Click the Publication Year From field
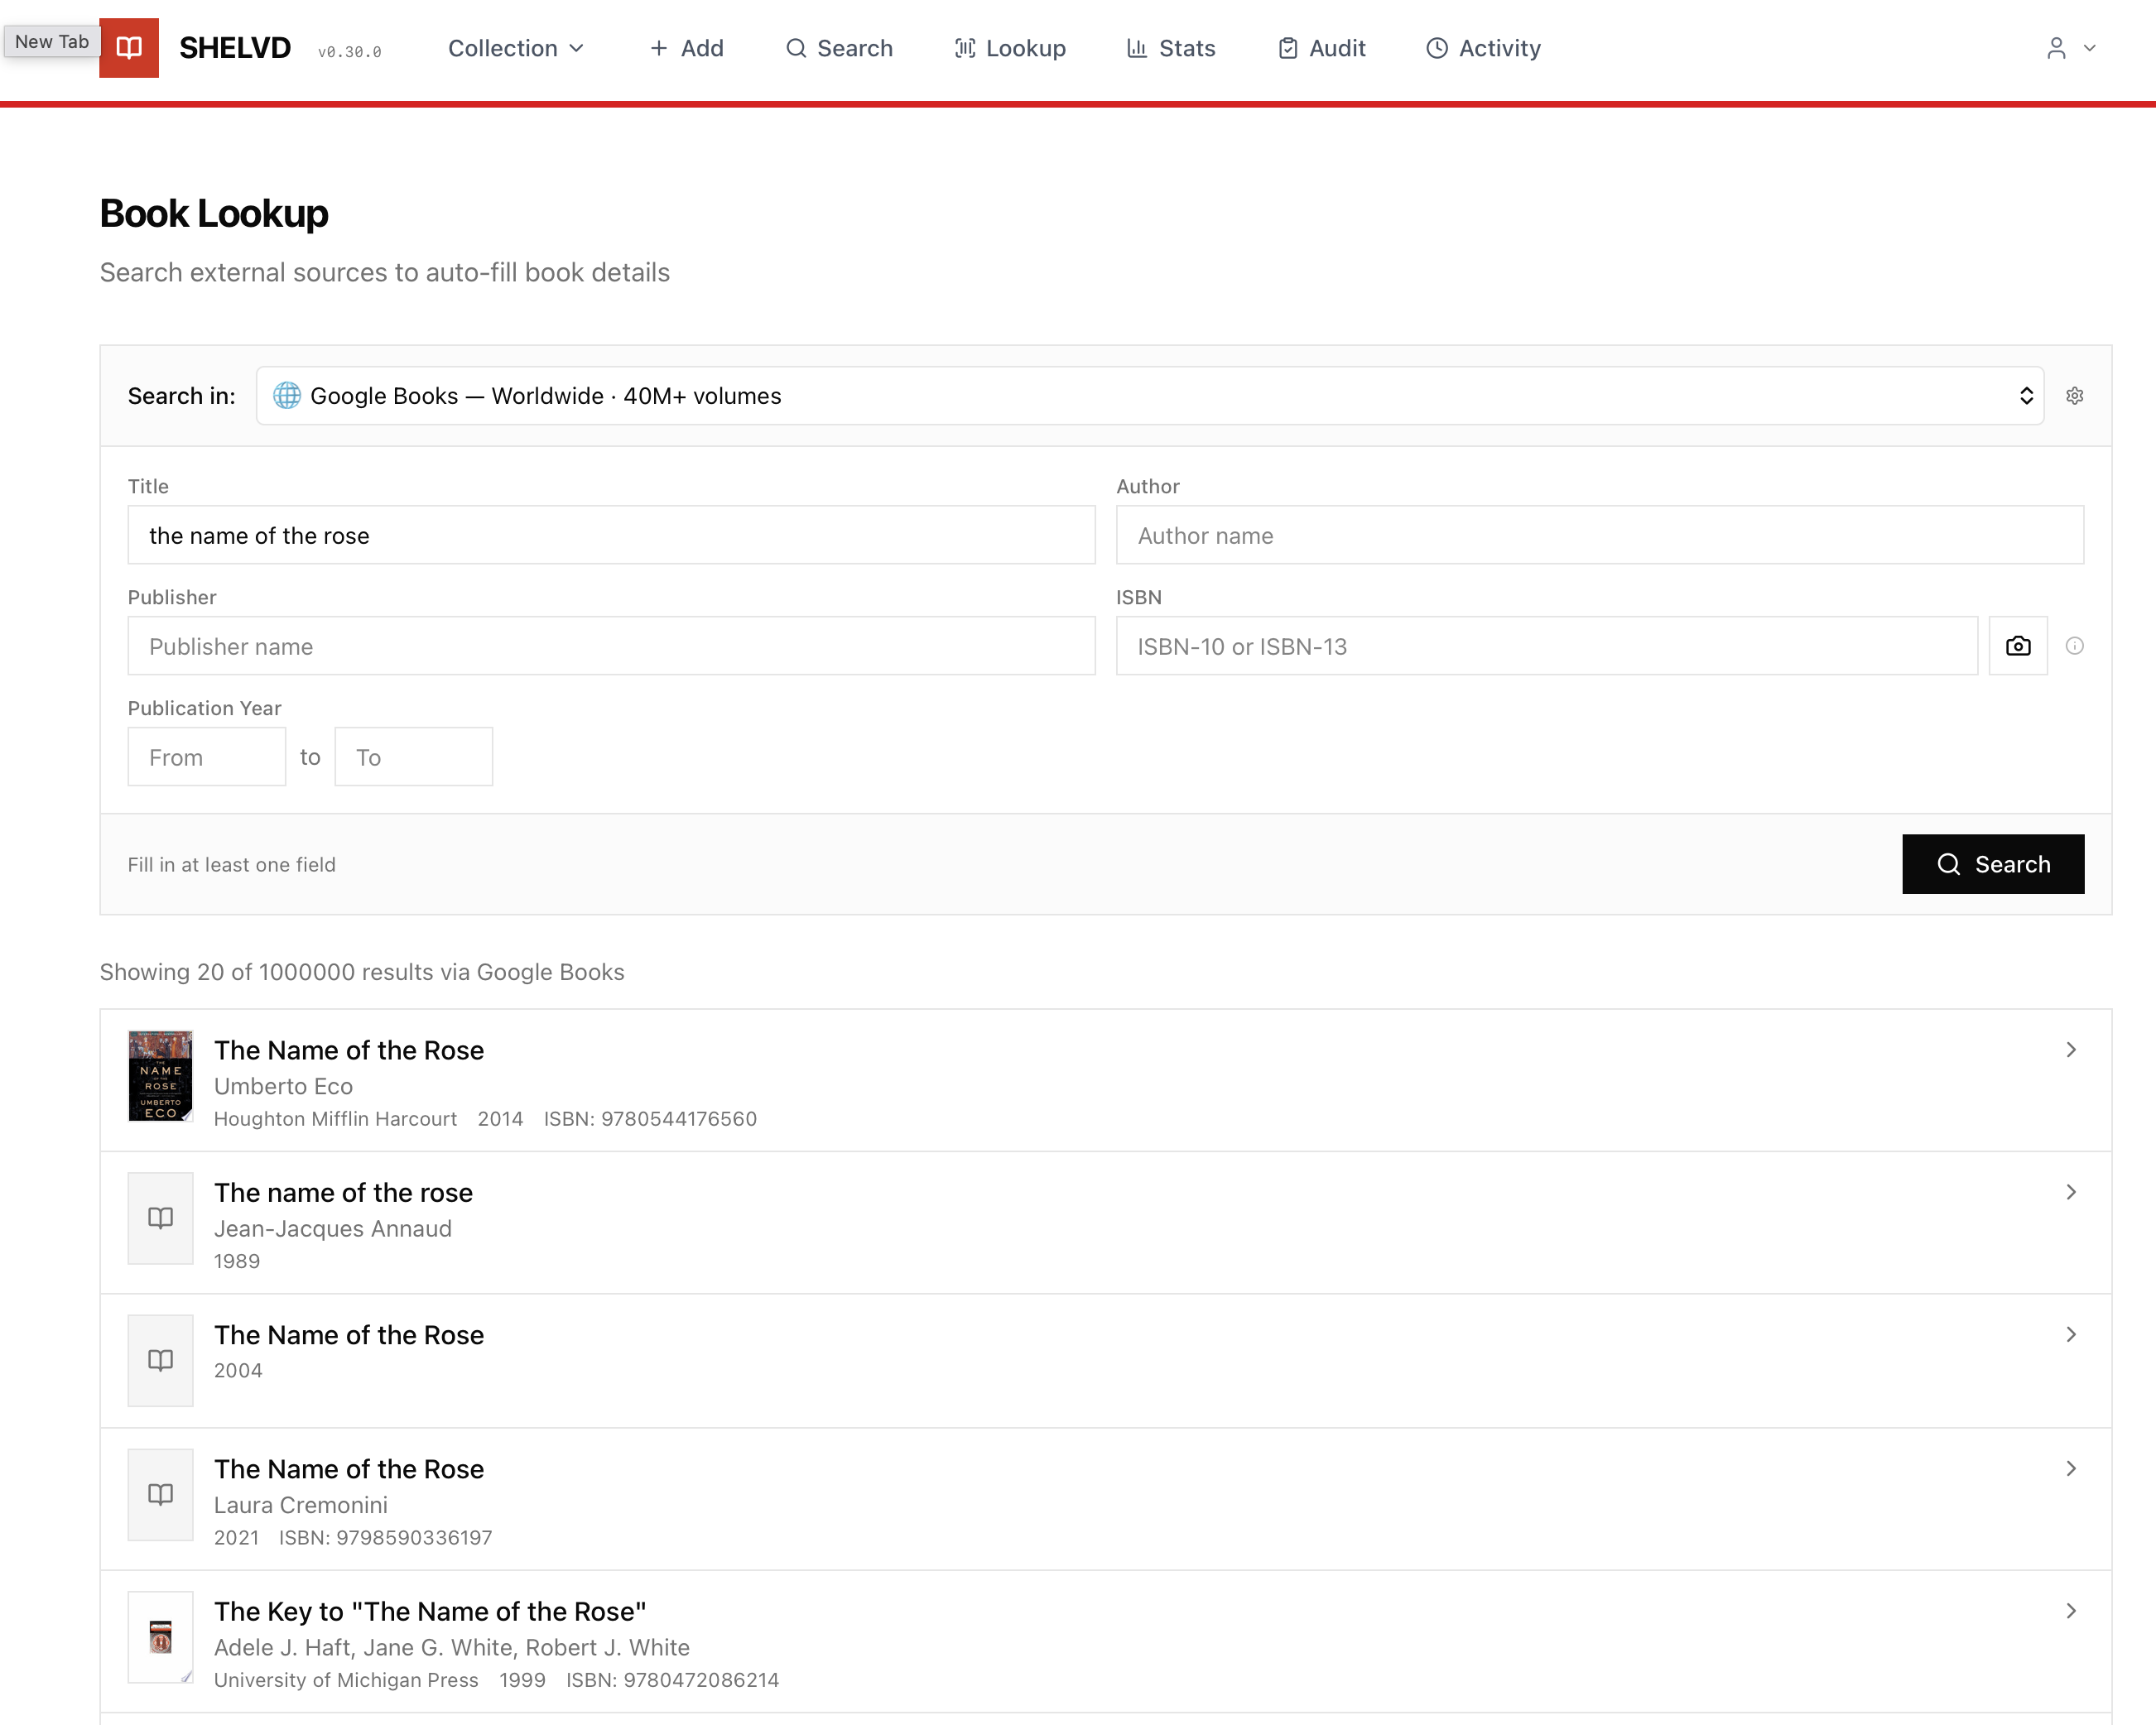2156x1725 pixels. coord(206,757)
